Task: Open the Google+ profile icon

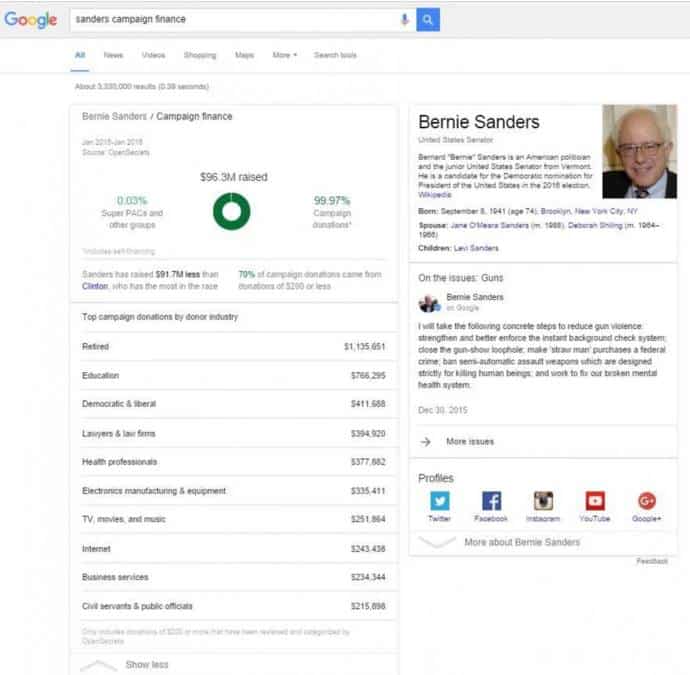Action: (646, 501)
